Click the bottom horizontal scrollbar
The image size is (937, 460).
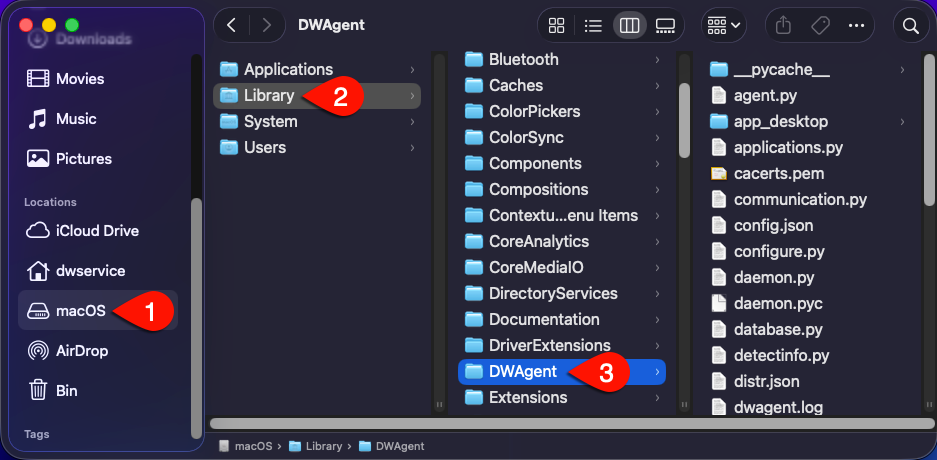click(571, 423)
